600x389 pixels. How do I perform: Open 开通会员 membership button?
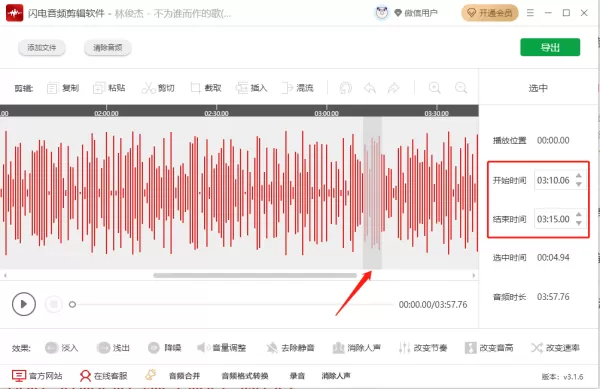[x=490, y=13]
